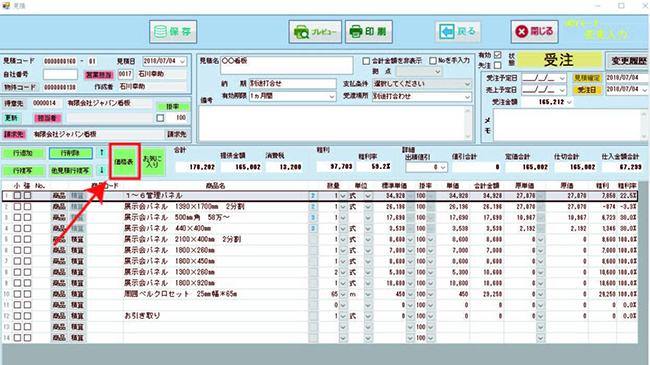The height and width of the screenshot is (365, 650).
Task: Select the お引き取り item name
Action: click(x=143, y=316)
